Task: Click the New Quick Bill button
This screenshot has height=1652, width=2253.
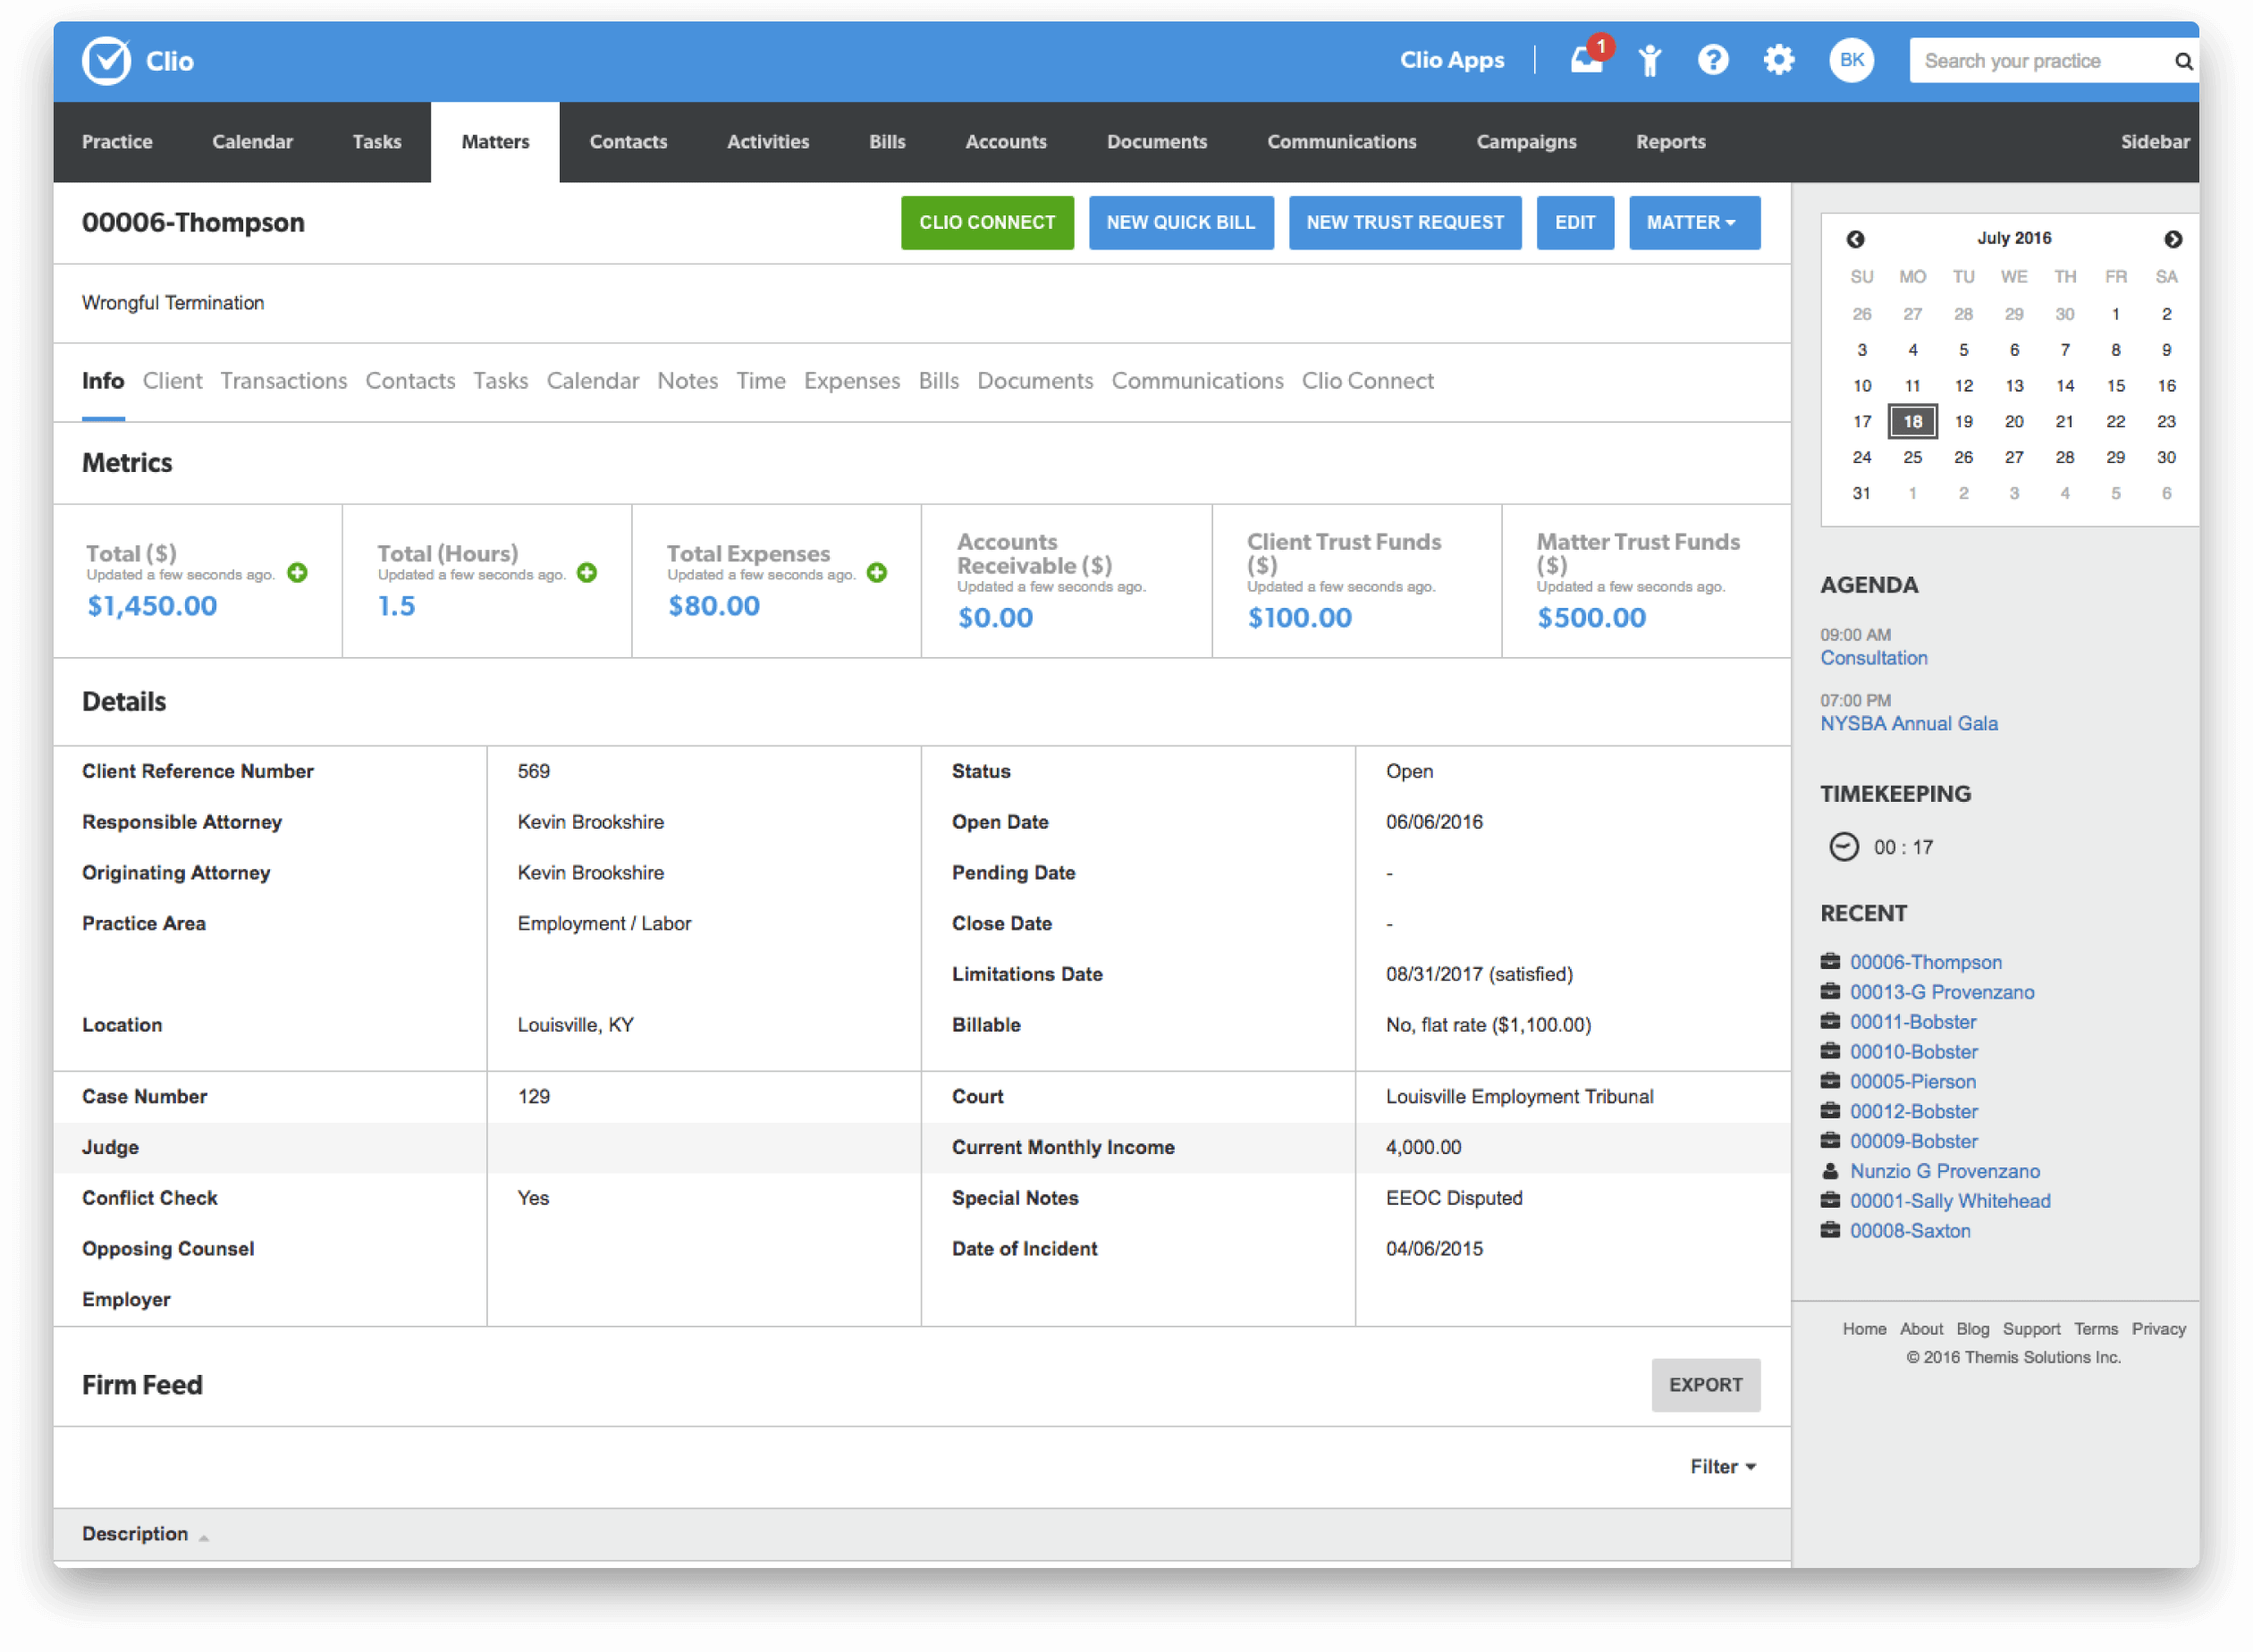Action: tap(1180, 223)
